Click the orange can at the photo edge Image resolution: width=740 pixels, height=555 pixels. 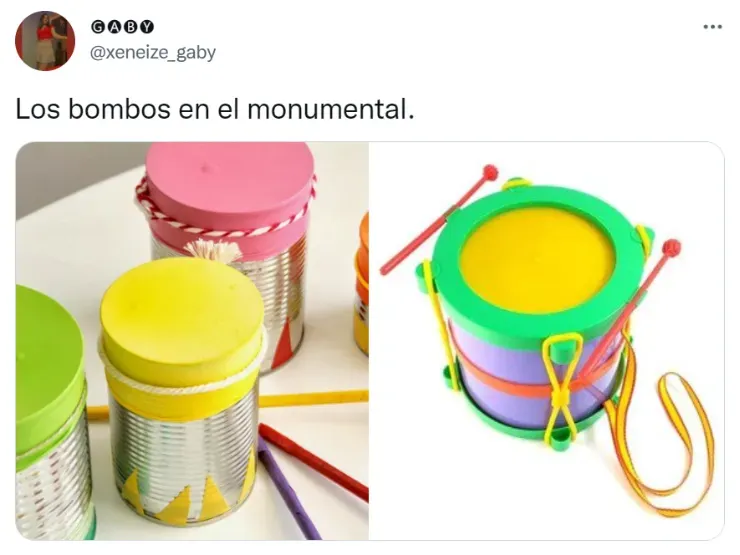362,283
